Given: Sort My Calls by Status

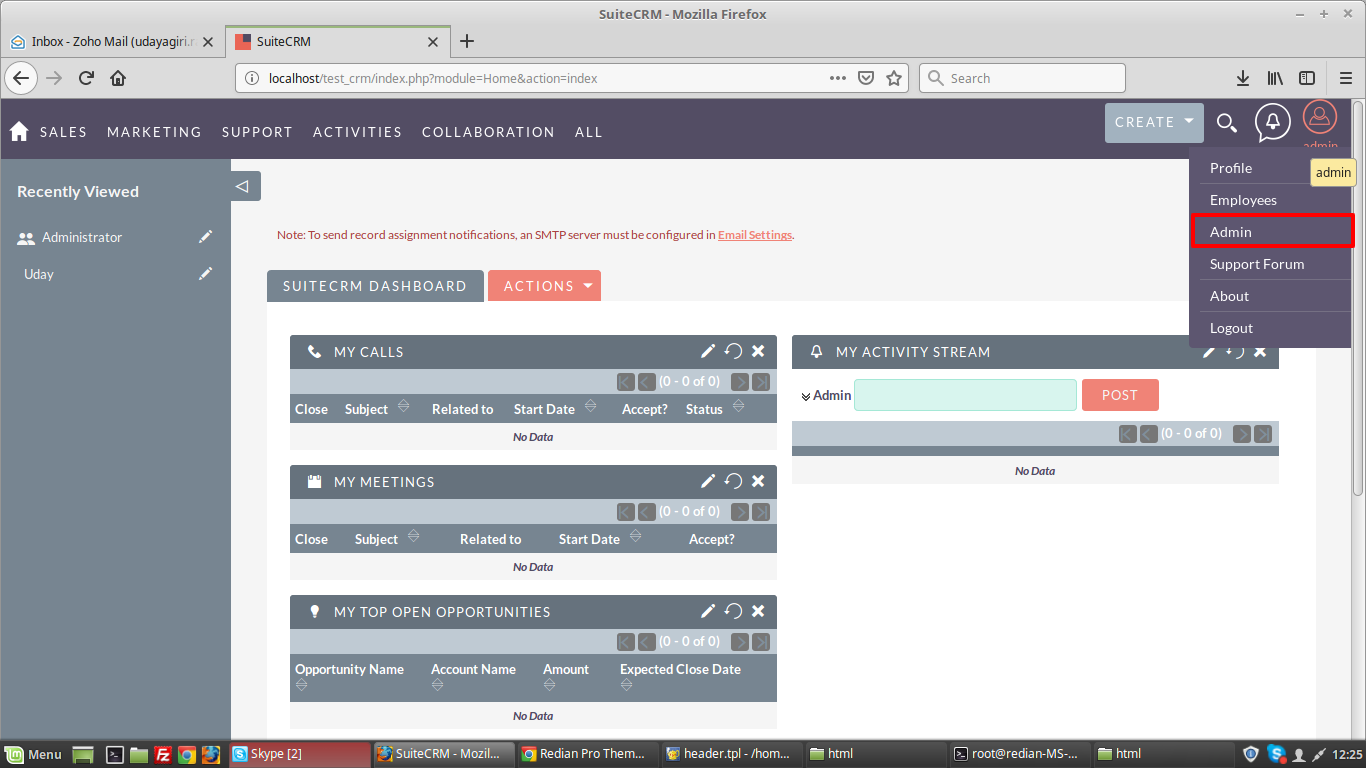Looking at the screenshot, I should (738, 406).
